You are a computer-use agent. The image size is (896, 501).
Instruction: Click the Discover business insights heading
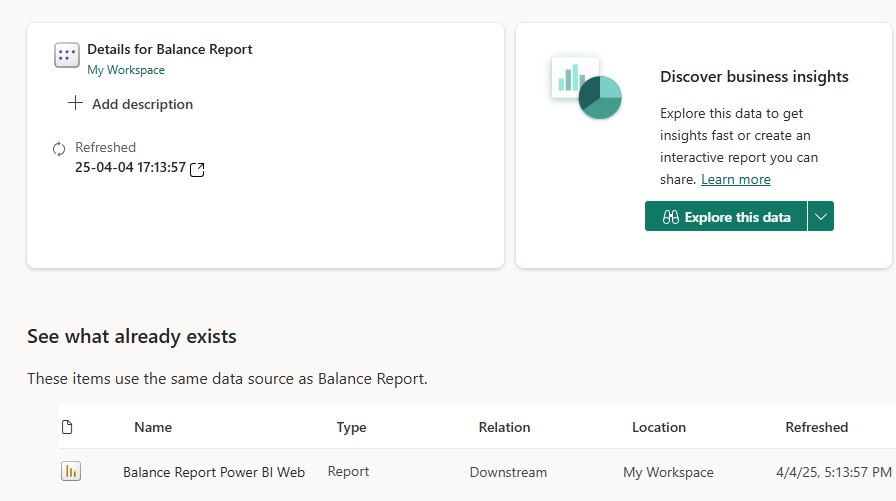(754, 77)
